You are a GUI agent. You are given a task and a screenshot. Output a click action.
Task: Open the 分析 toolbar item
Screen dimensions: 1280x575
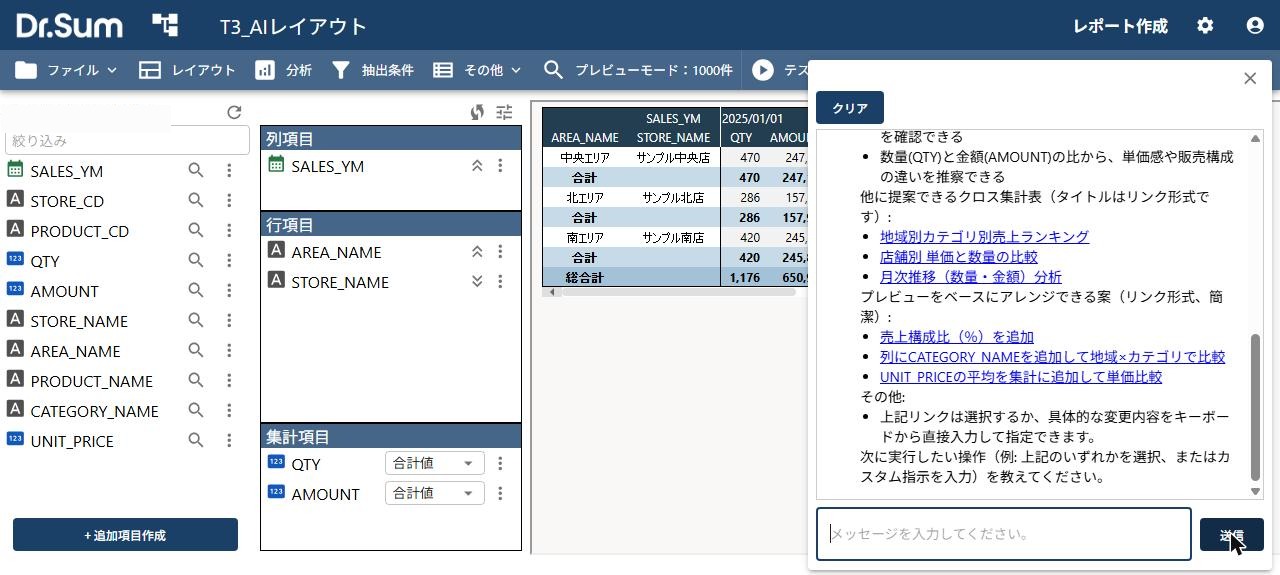click(284, 70)
